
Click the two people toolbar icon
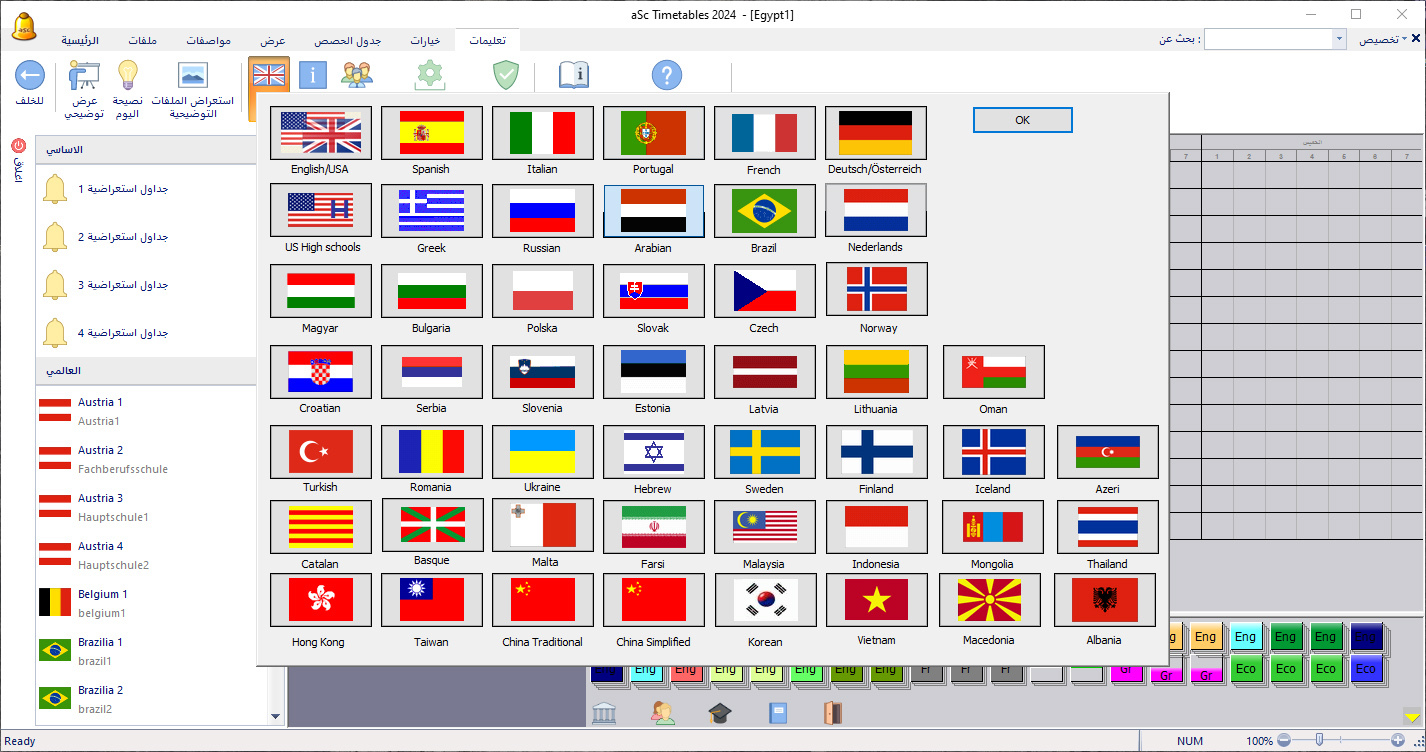click(357, 76)
